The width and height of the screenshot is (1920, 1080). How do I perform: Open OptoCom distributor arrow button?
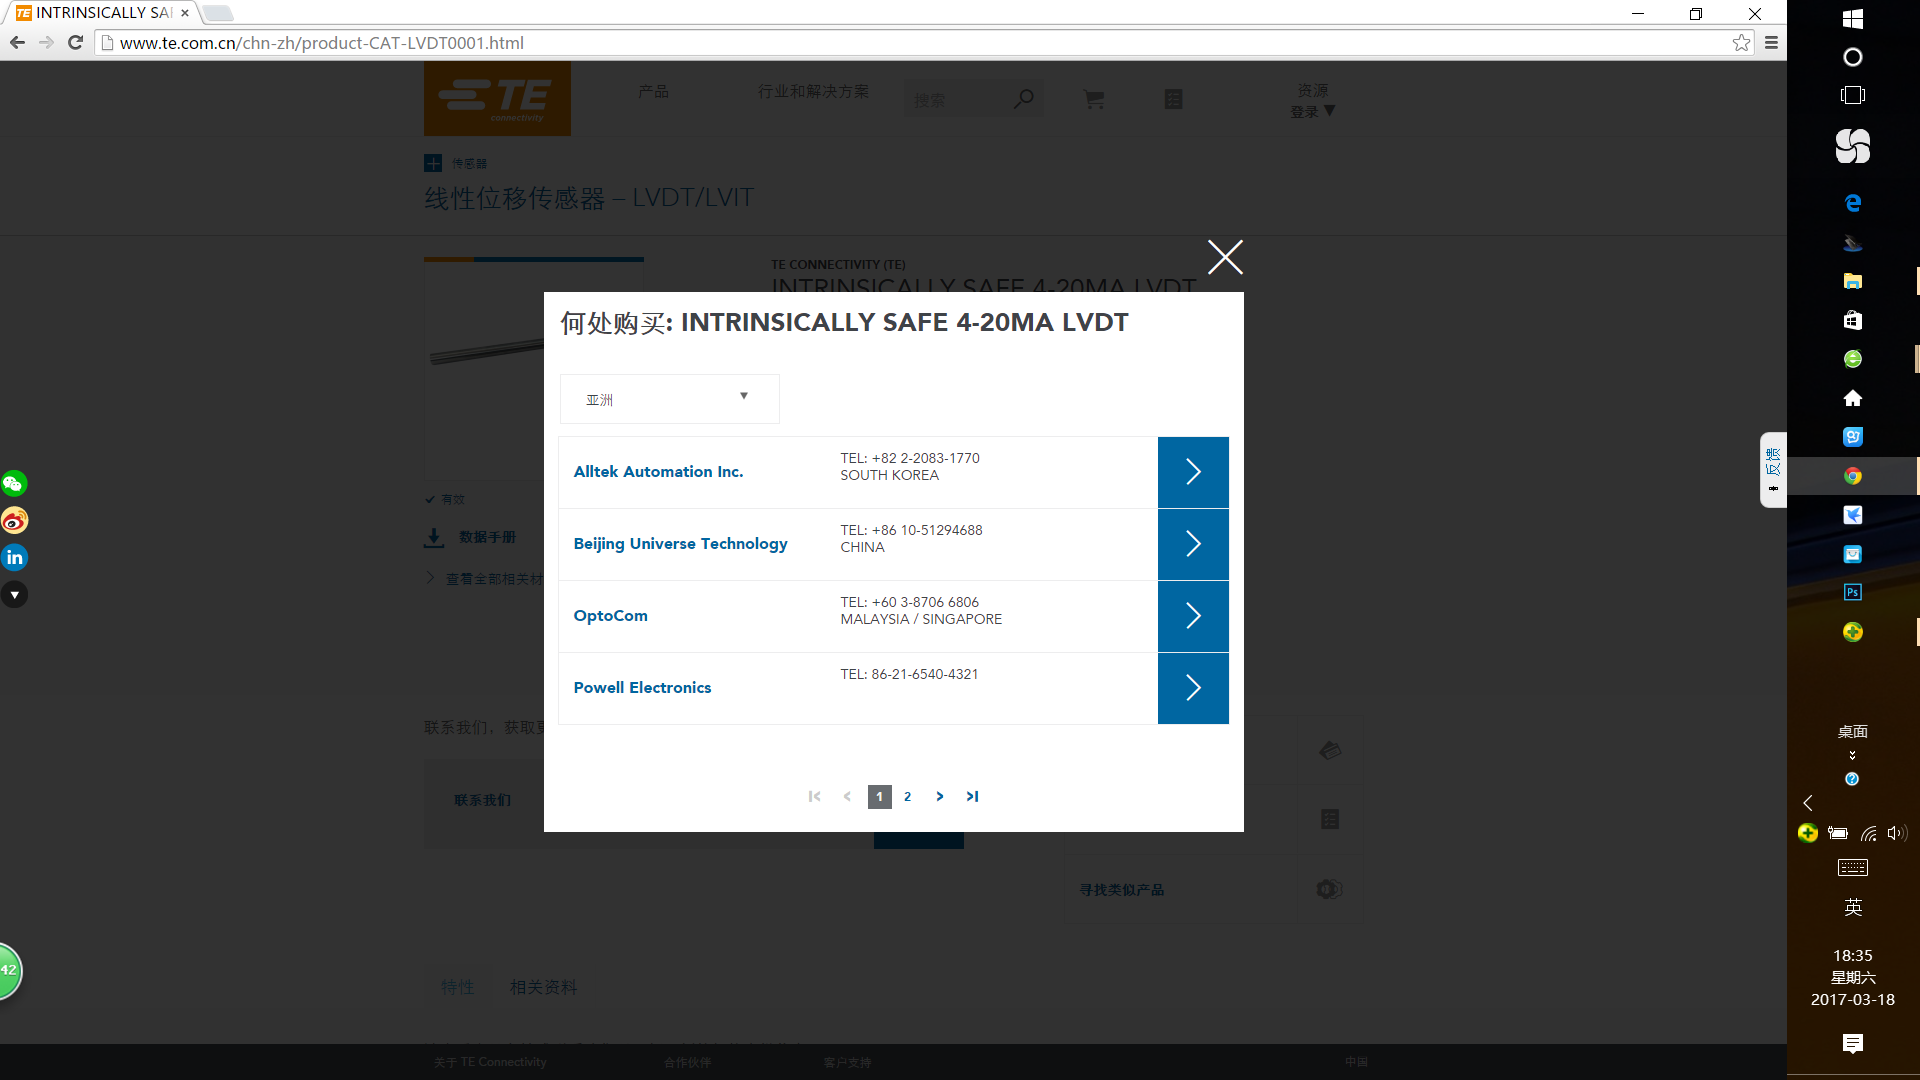tap(1193, 616)
